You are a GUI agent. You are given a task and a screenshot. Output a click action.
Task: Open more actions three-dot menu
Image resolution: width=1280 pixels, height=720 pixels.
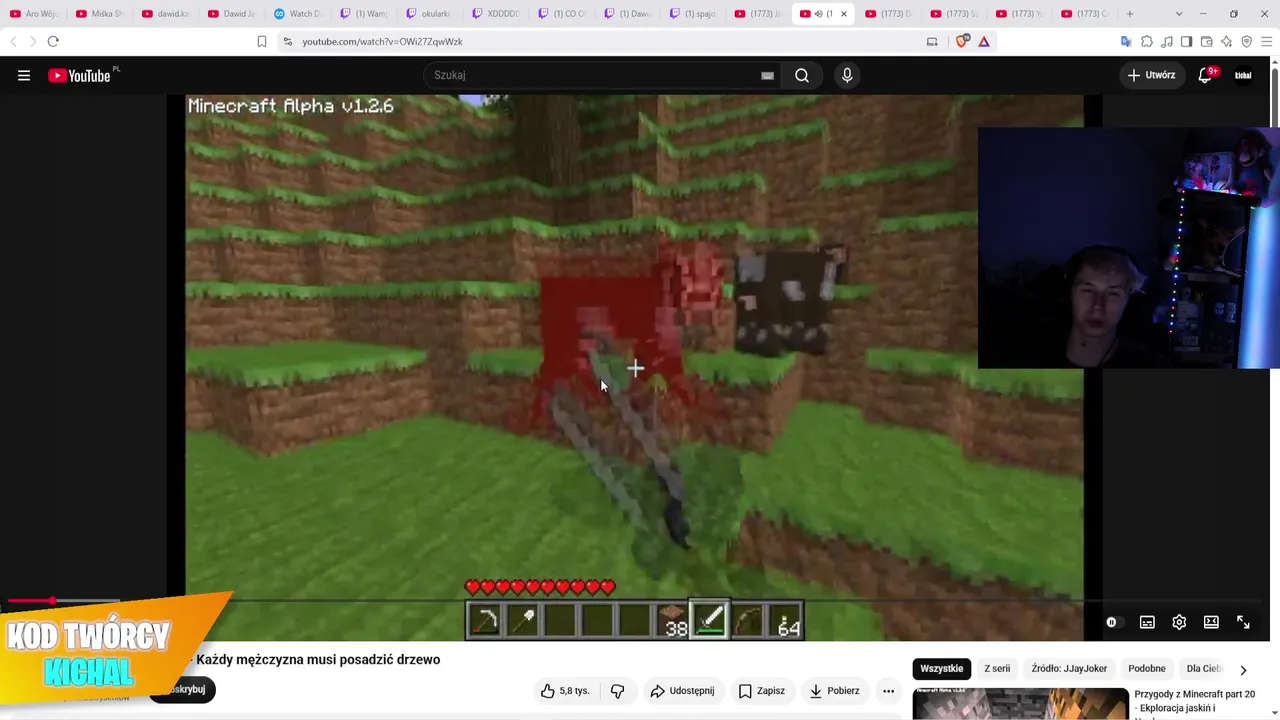tap(888, 691)
